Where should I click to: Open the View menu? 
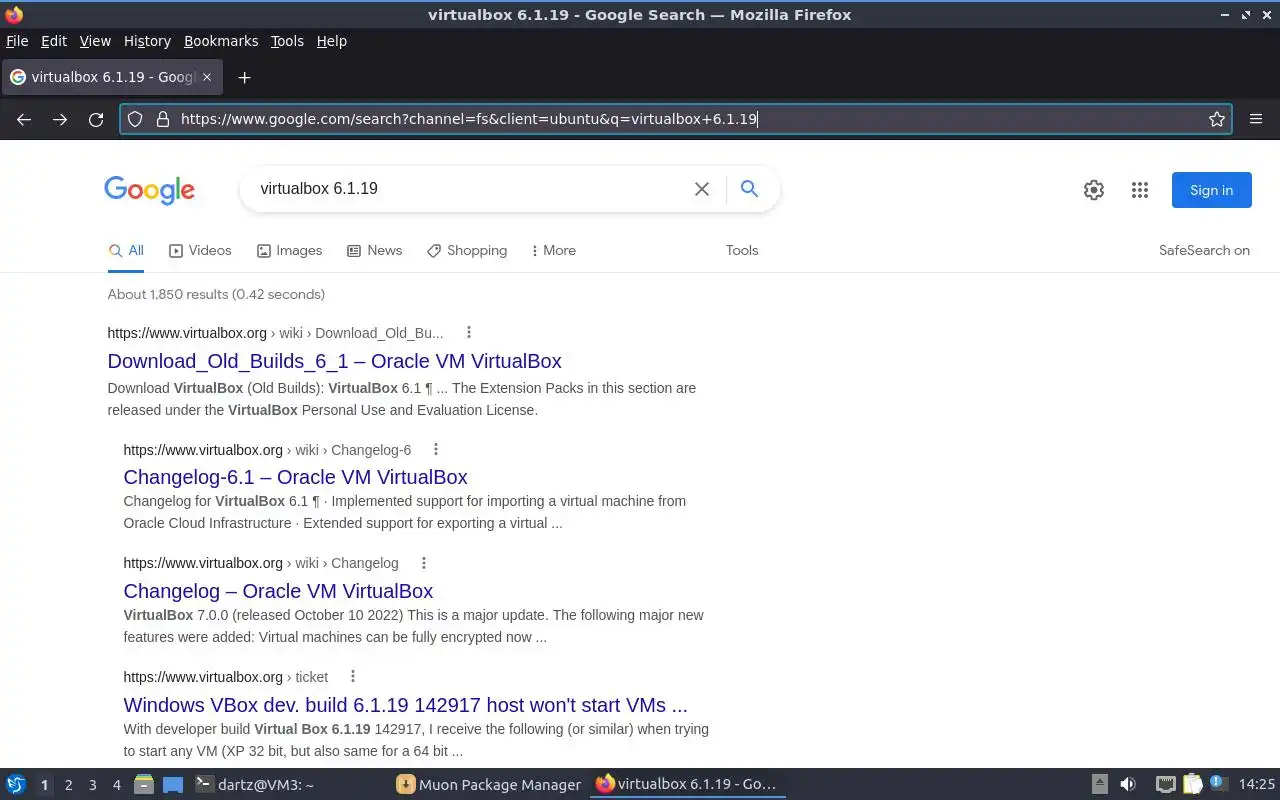click(x=95, y=41)
